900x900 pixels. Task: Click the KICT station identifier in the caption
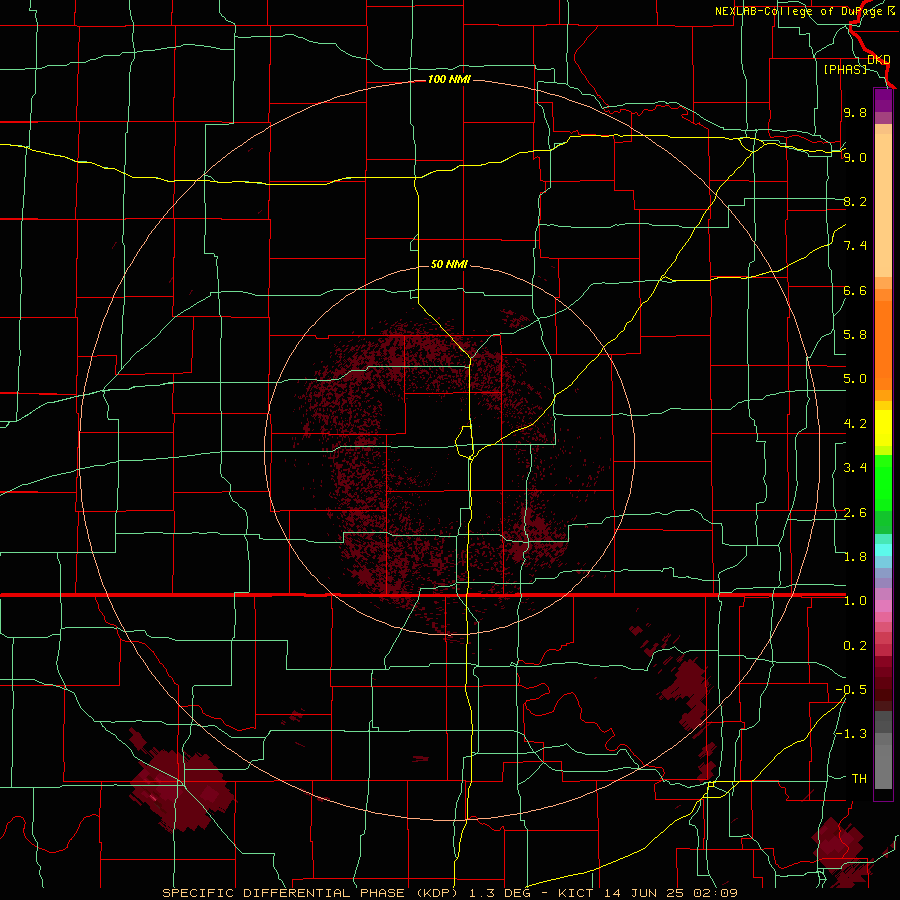577,893
